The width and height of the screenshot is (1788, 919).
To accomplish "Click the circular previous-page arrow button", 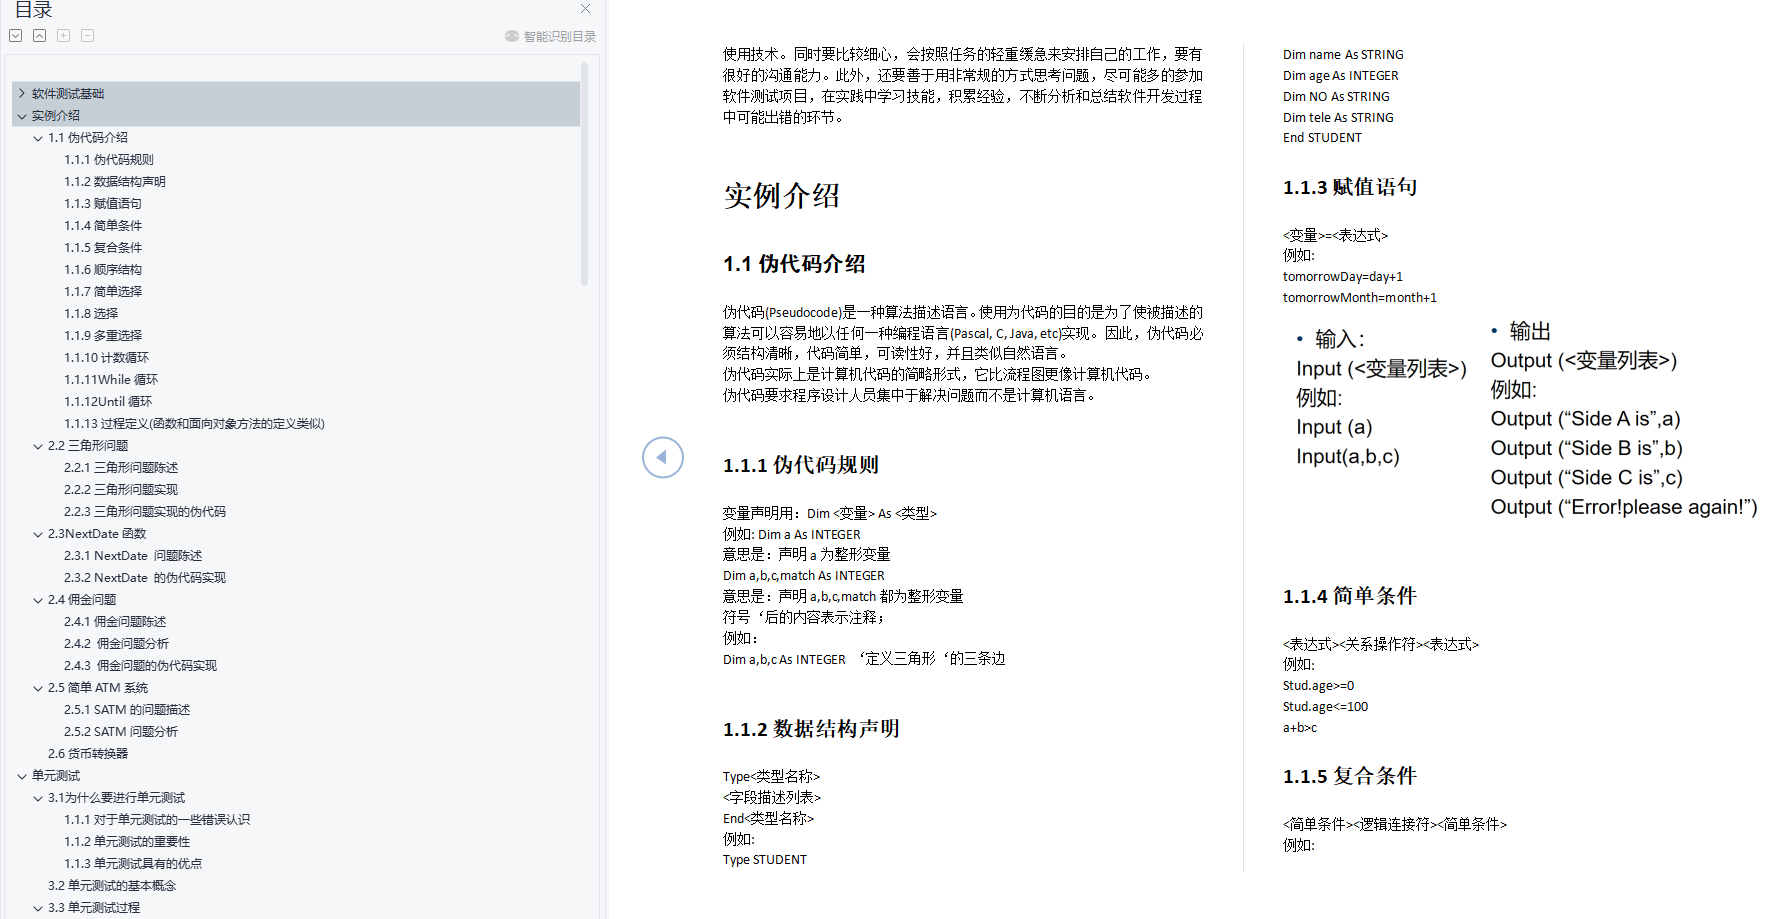I will (662, 457).
